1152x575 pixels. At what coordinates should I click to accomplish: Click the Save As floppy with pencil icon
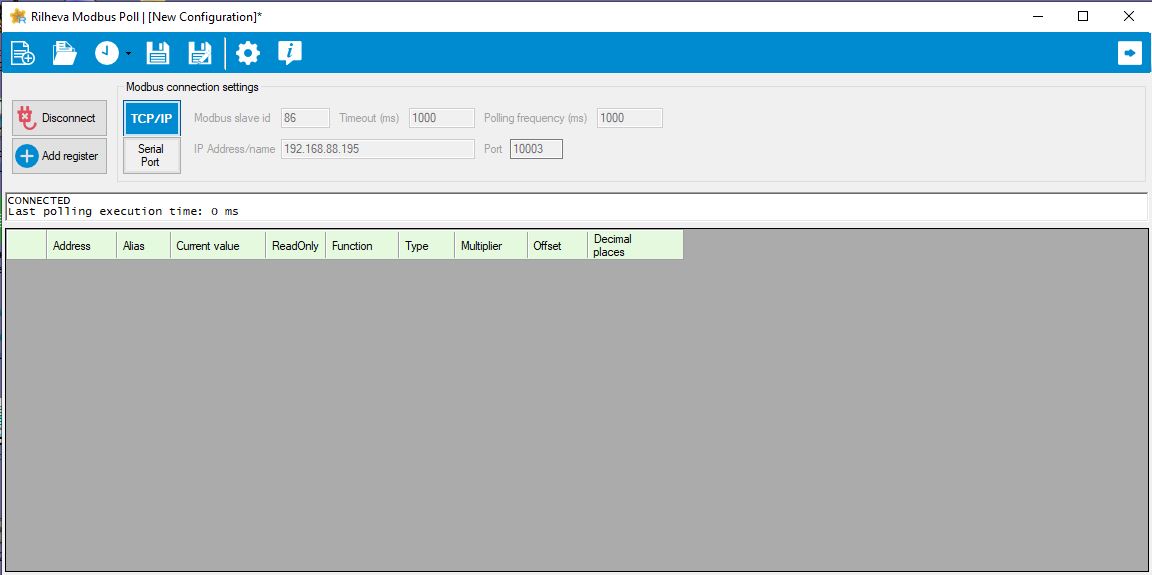pos(200,53)
